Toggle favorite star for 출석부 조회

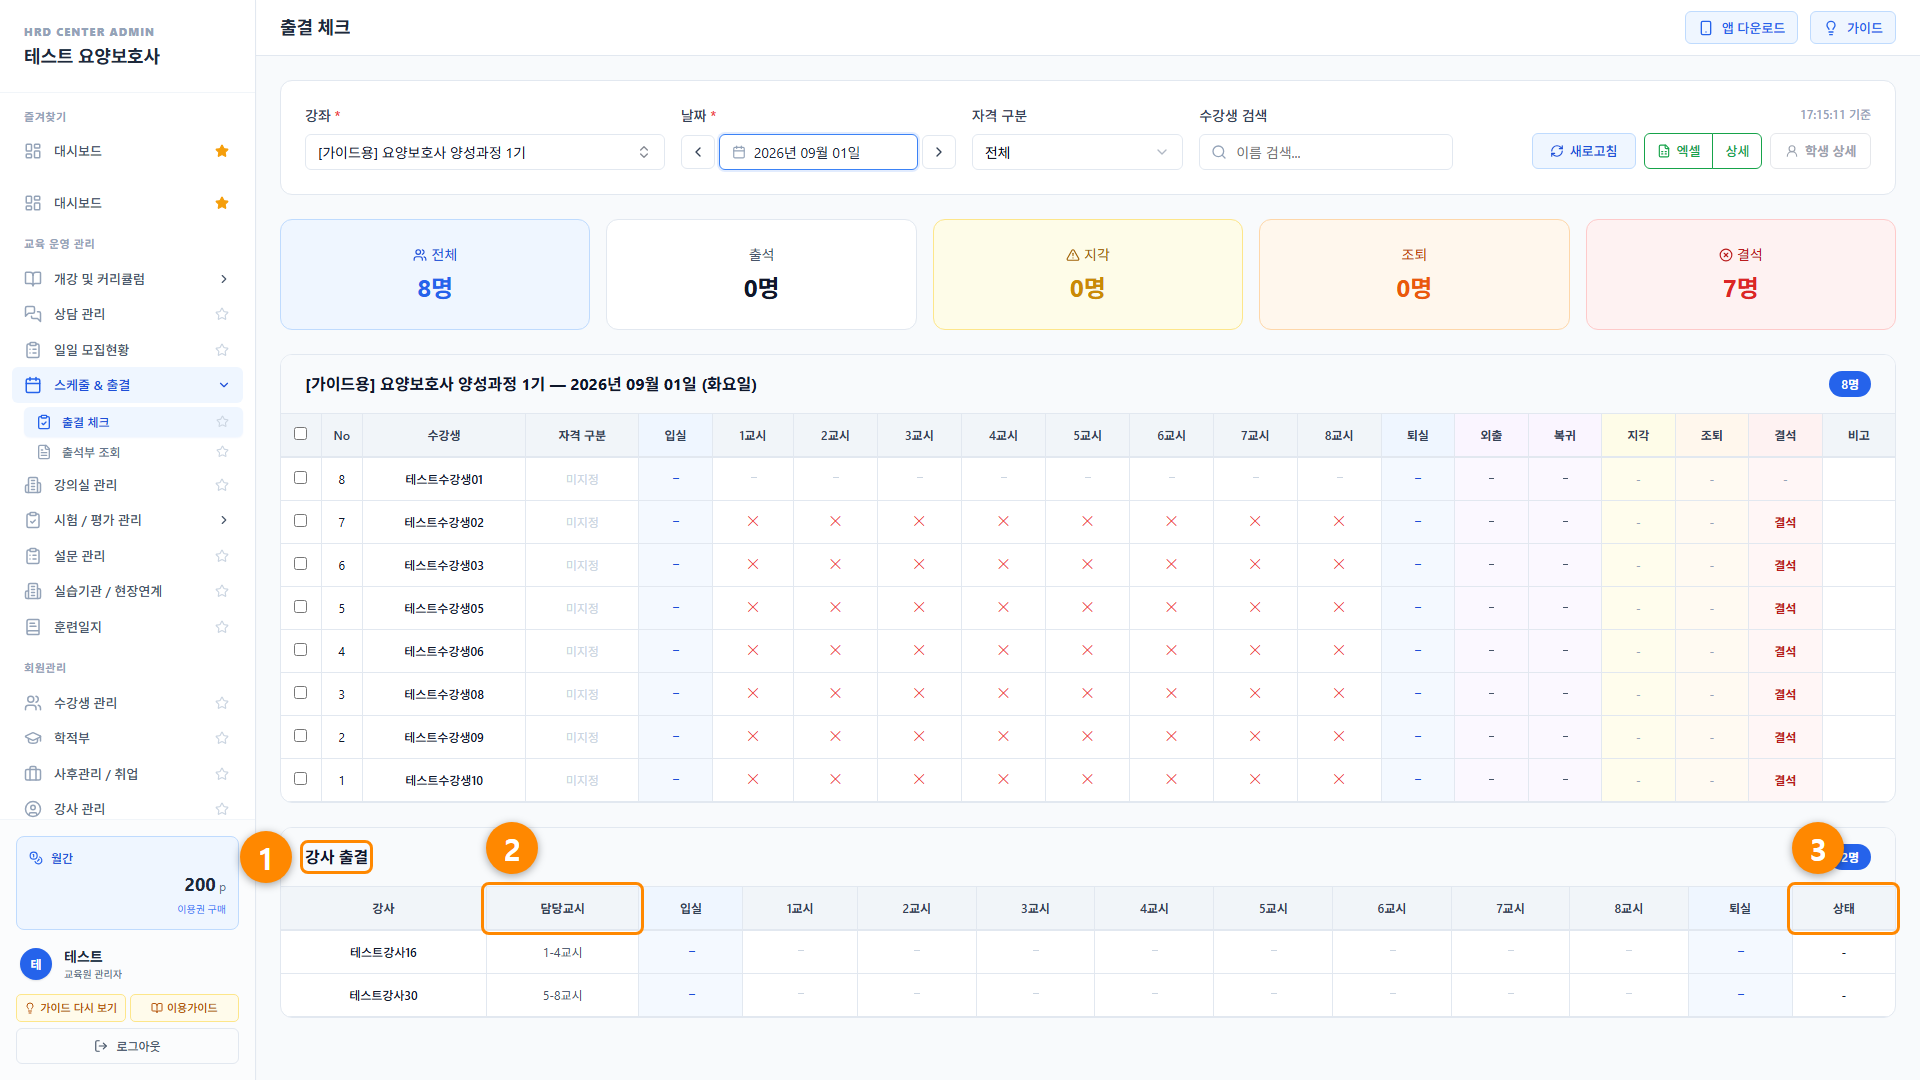coord(222,452)
